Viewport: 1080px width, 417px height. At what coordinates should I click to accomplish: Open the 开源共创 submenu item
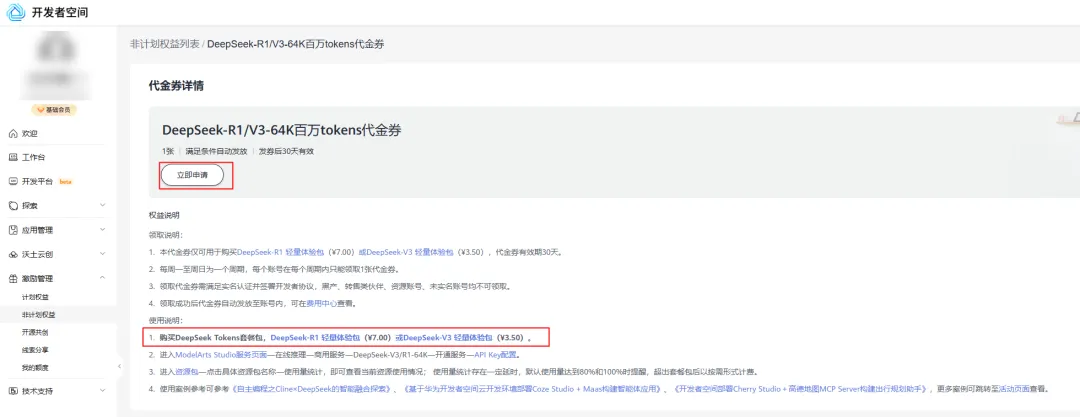pos(35,332)
